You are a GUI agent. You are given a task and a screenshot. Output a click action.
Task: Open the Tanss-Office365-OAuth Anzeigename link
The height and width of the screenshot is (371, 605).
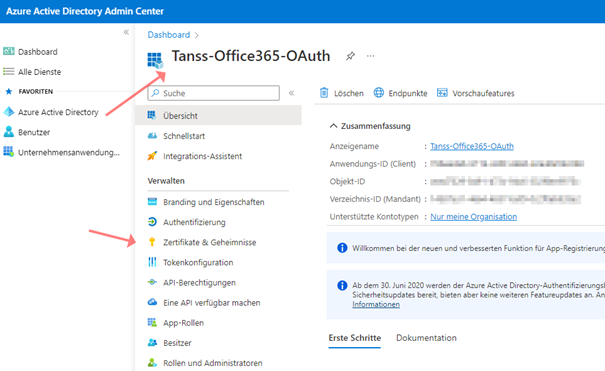click(472, 146)
